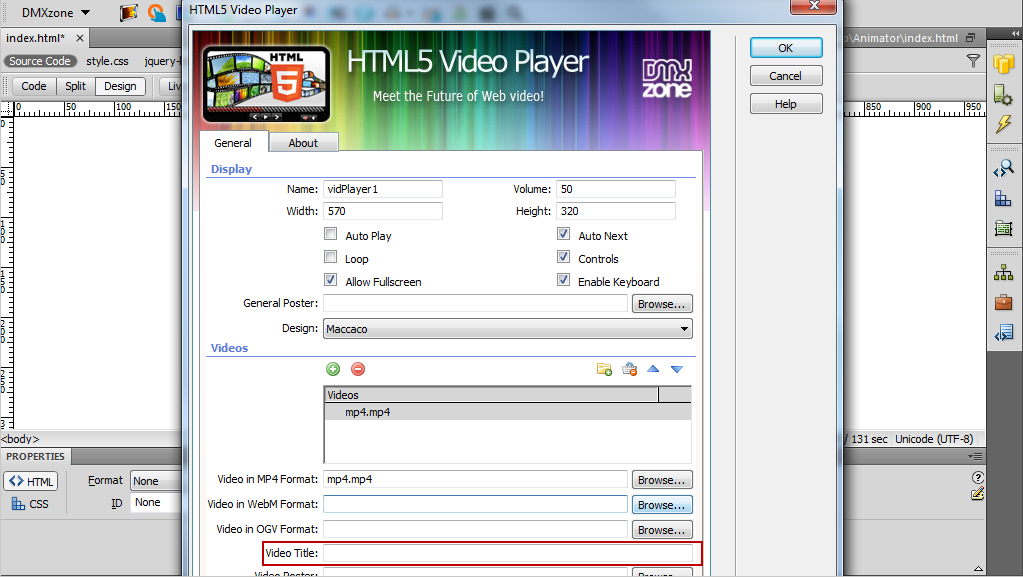Close the index.html document tab
1023x577 pixels.
pos(80,38)
